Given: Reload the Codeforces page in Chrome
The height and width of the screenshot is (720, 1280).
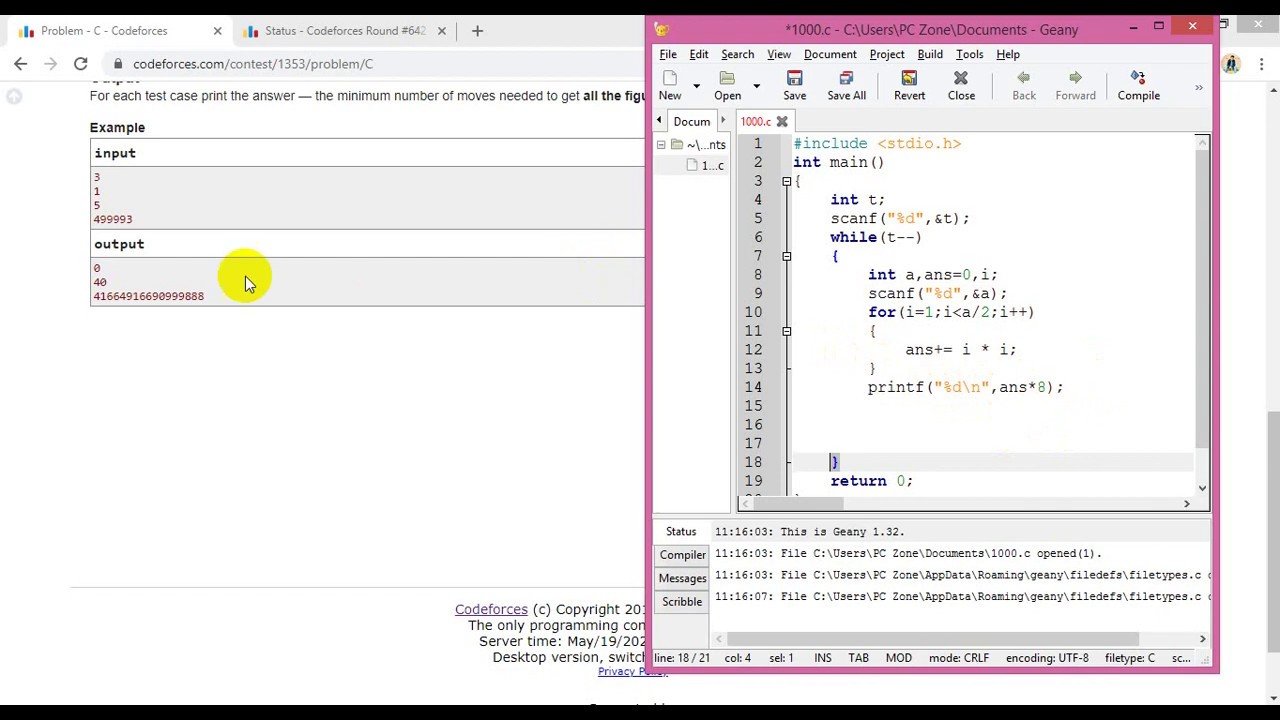Looking at the screenshot, I should coord(81,64).
